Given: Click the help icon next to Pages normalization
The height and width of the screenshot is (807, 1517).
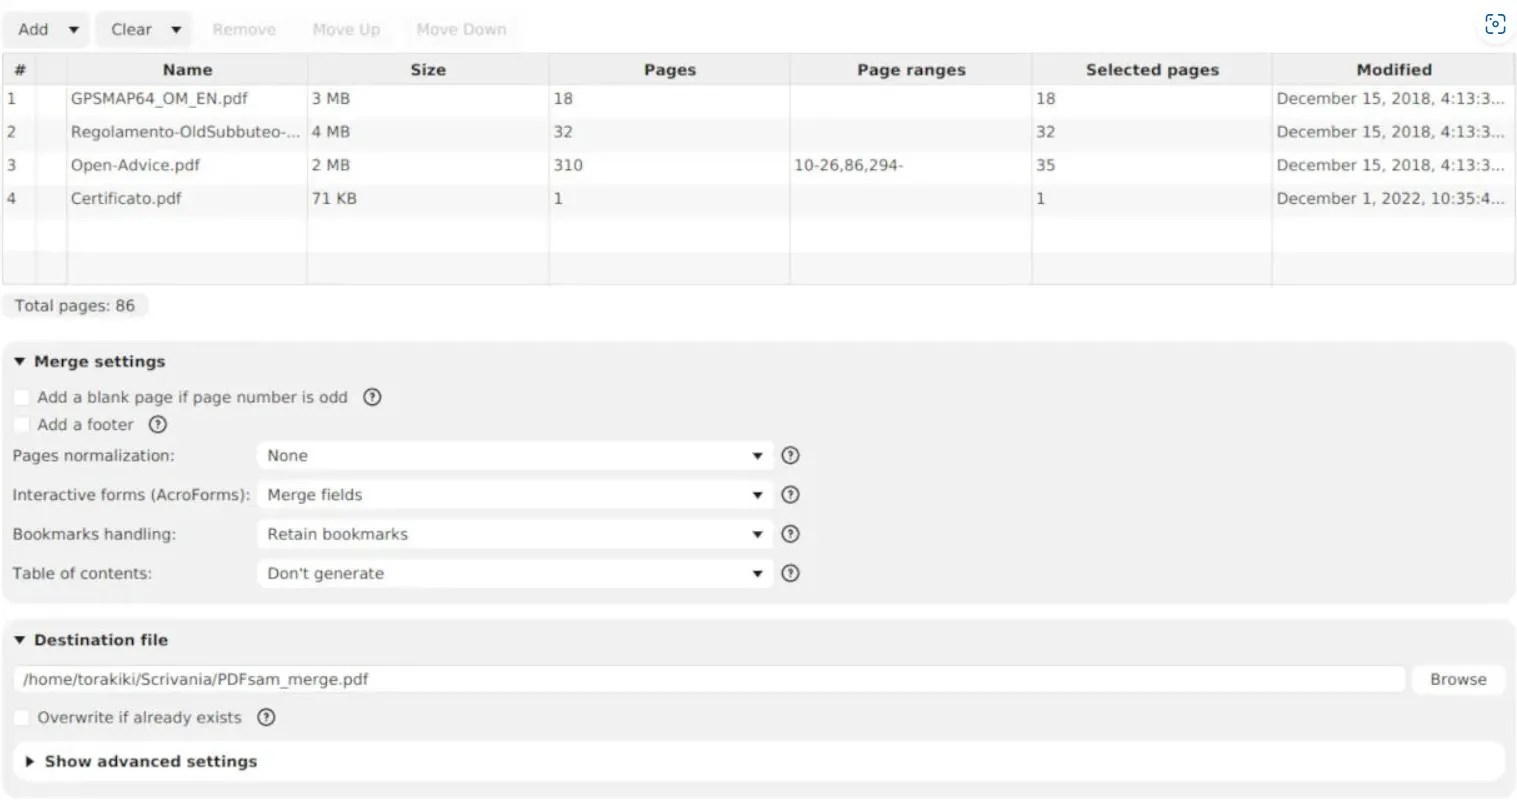Looking at the screenshot, I should pyautogui.click(x=790, y=455).
